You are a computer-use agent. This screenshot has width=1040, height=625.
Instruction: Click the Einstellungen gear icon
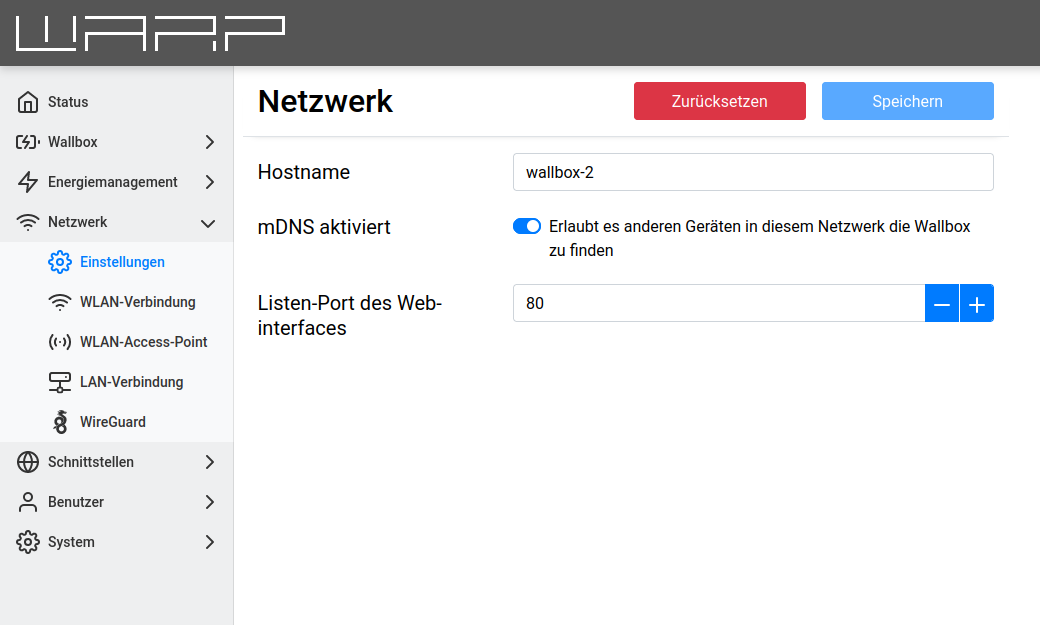60,262
